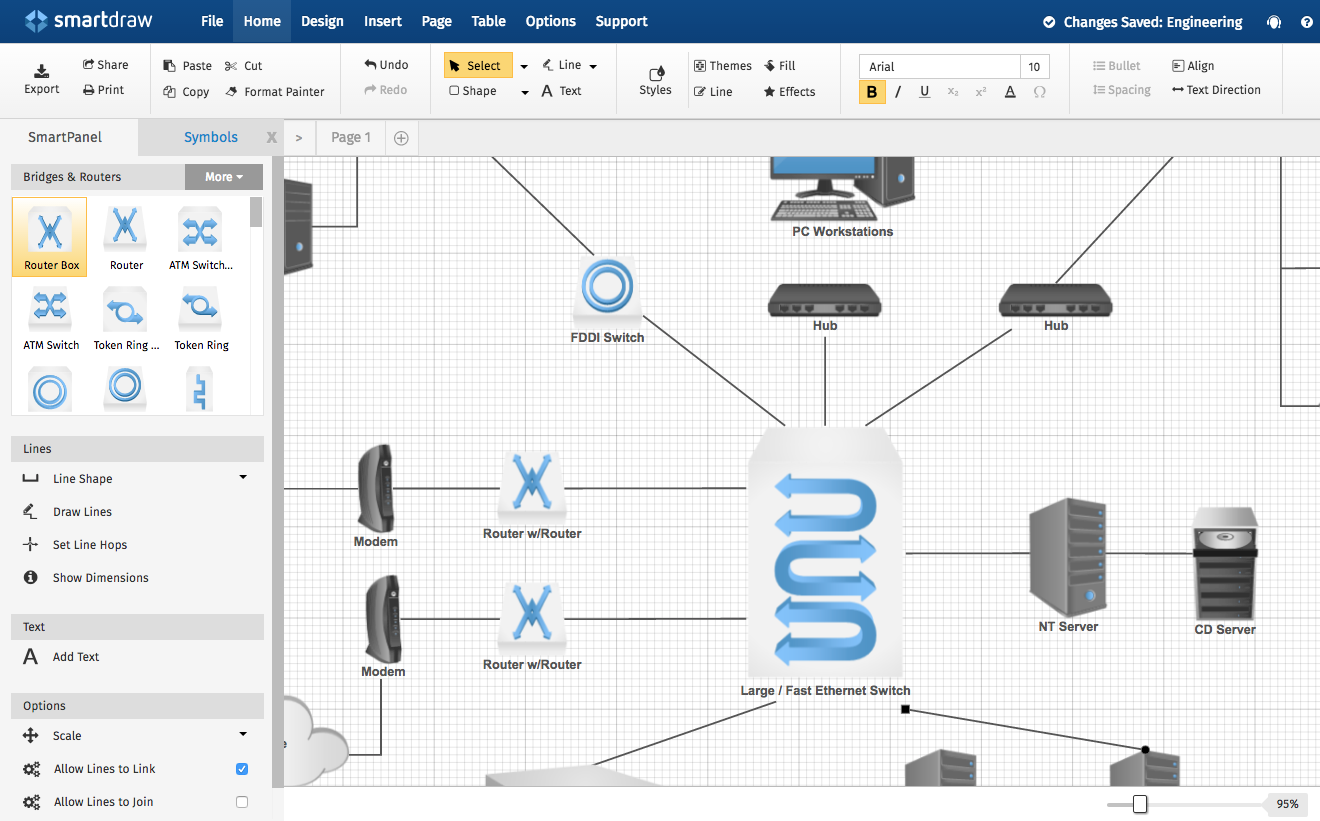
Task: Click the zoom slider handle
Action: (1139, 804)
